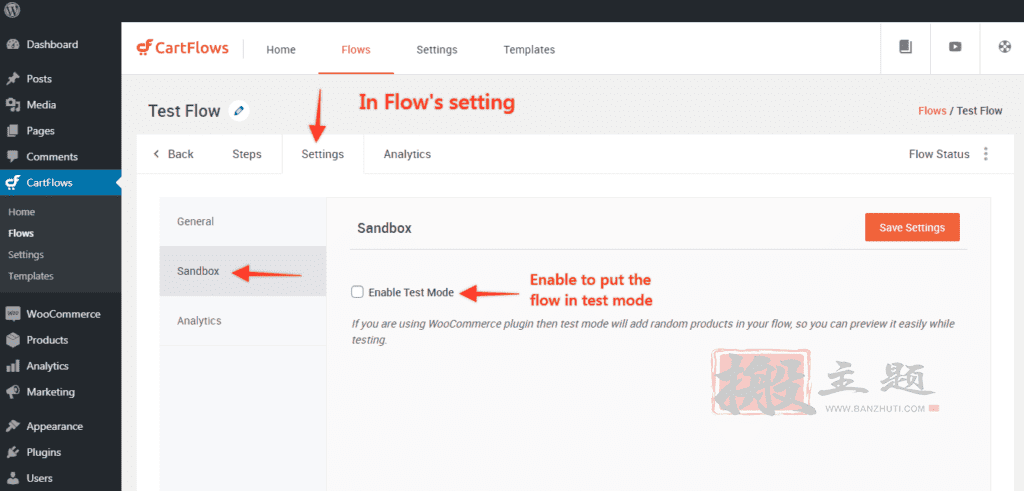Click the Sandbox section heading
The height and width of the screenshot is (491, 1024).
tap(384, 228)
